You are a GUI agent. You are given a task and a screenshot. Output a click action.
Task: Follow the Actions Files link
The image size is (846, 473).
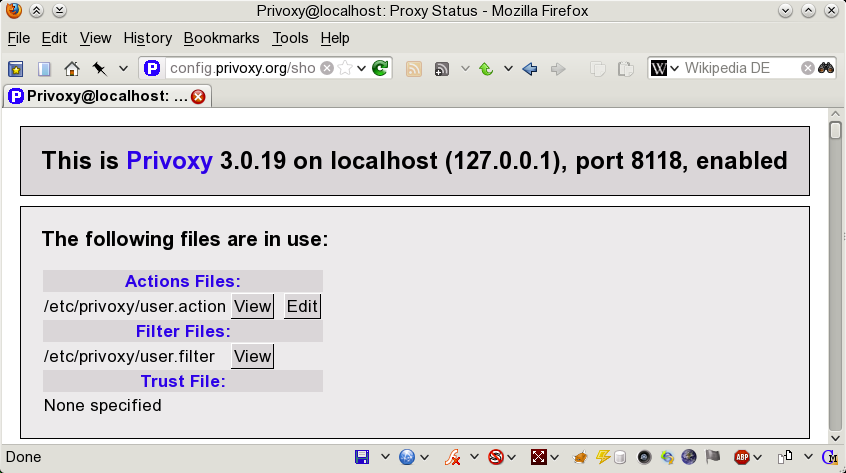(x=183, y=281)
